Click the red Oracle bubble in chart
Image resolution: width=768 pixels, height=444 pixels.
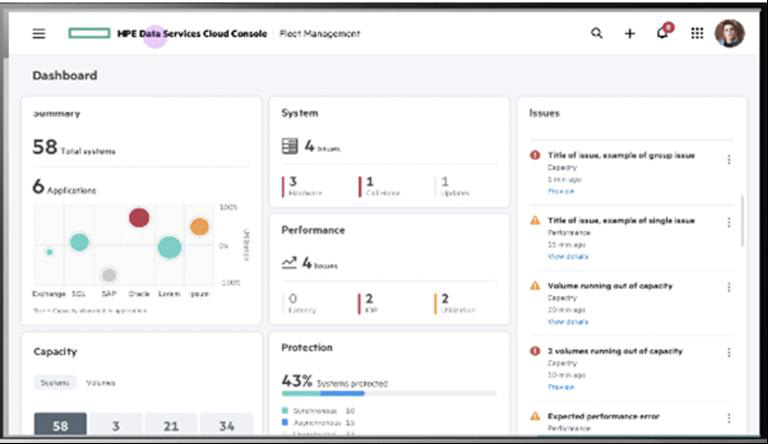tap(139, 217)
